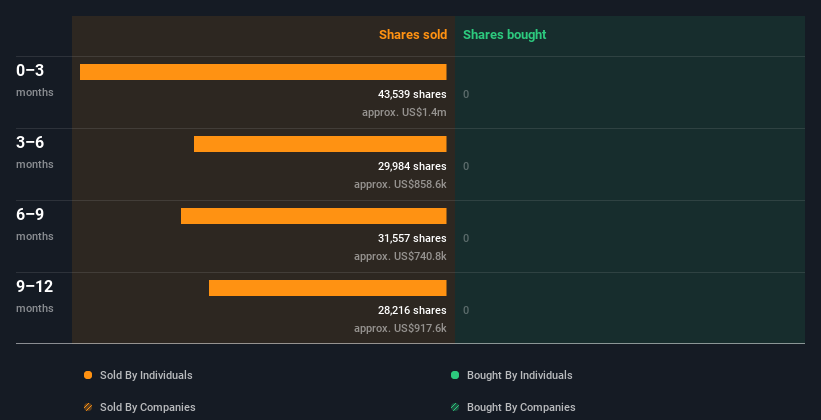The height and width of the screenshot is (420, 821).
Task: Click the striped Bought By Companies legend icon
Action: pyautogui.click(x=455, y=407)
